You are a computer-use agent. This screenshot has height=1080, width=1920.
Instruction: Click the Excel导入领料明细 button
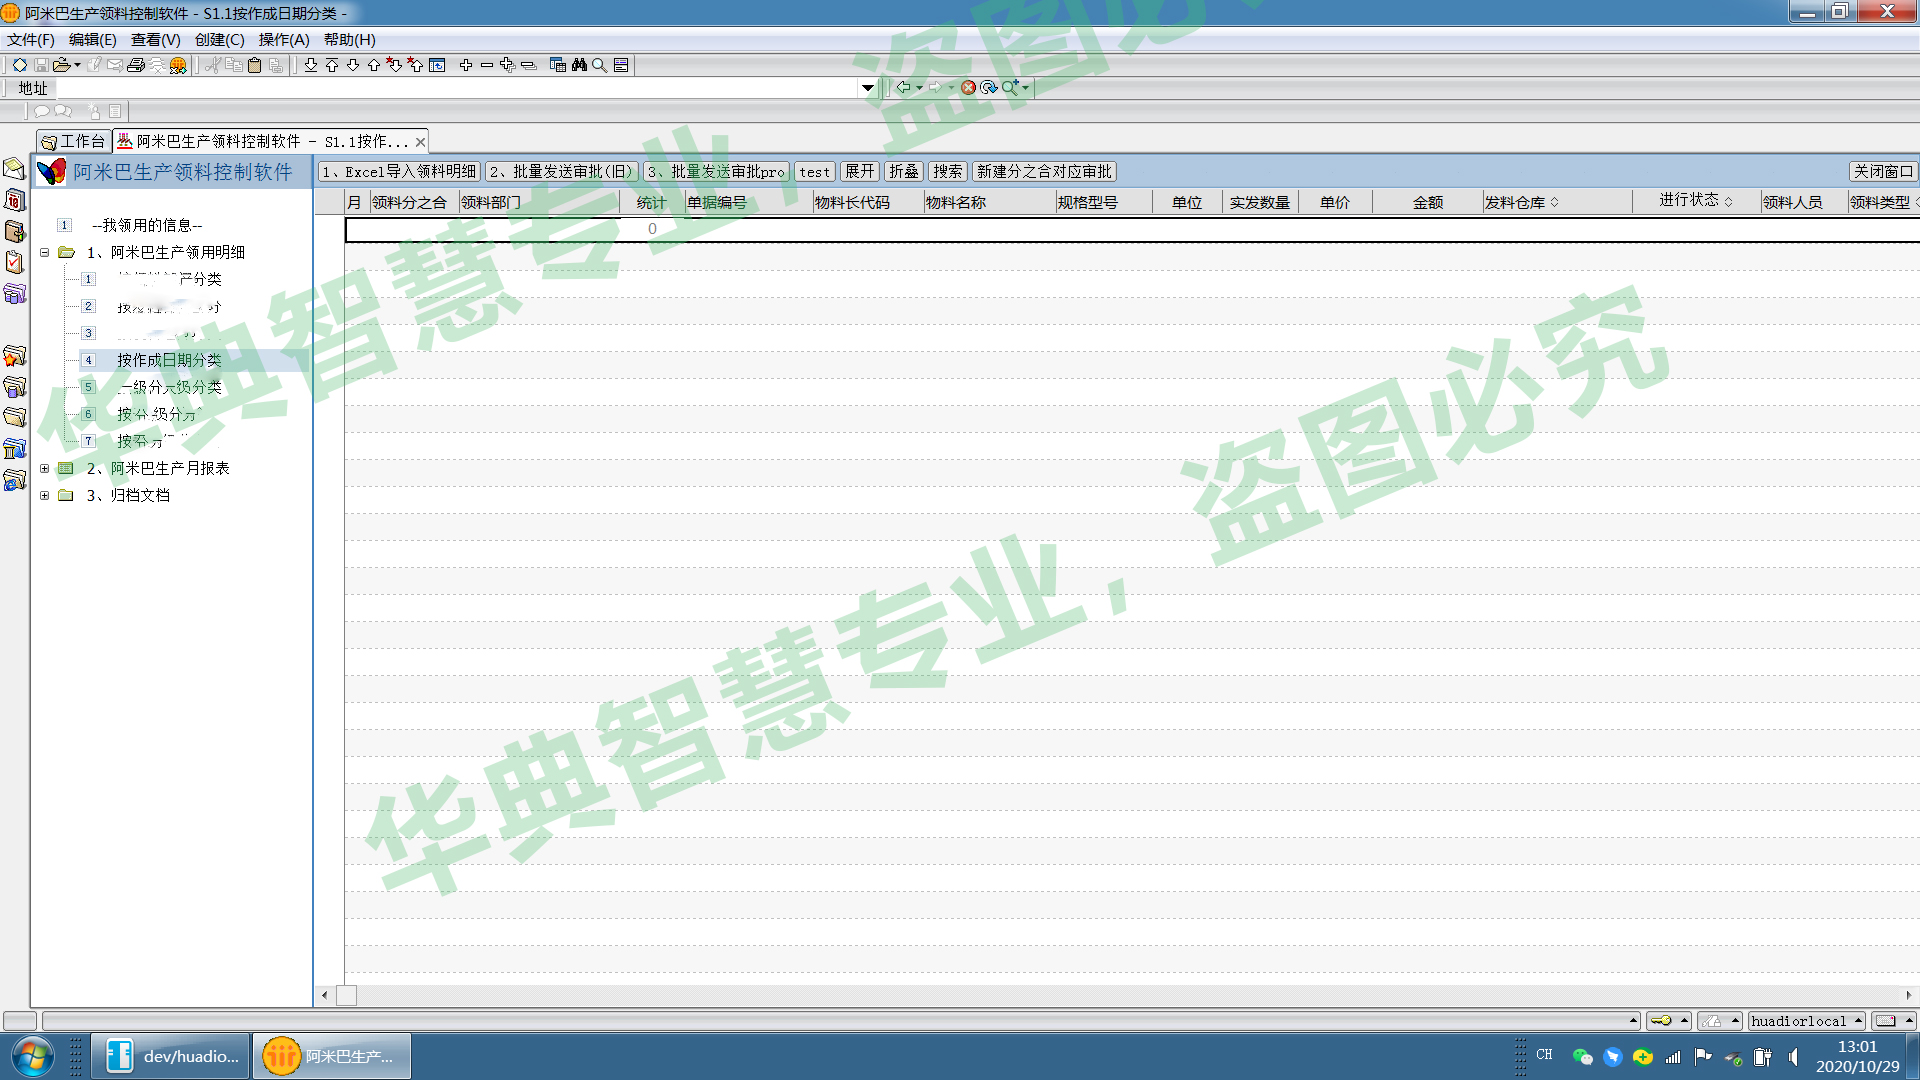tap(399, 172)
